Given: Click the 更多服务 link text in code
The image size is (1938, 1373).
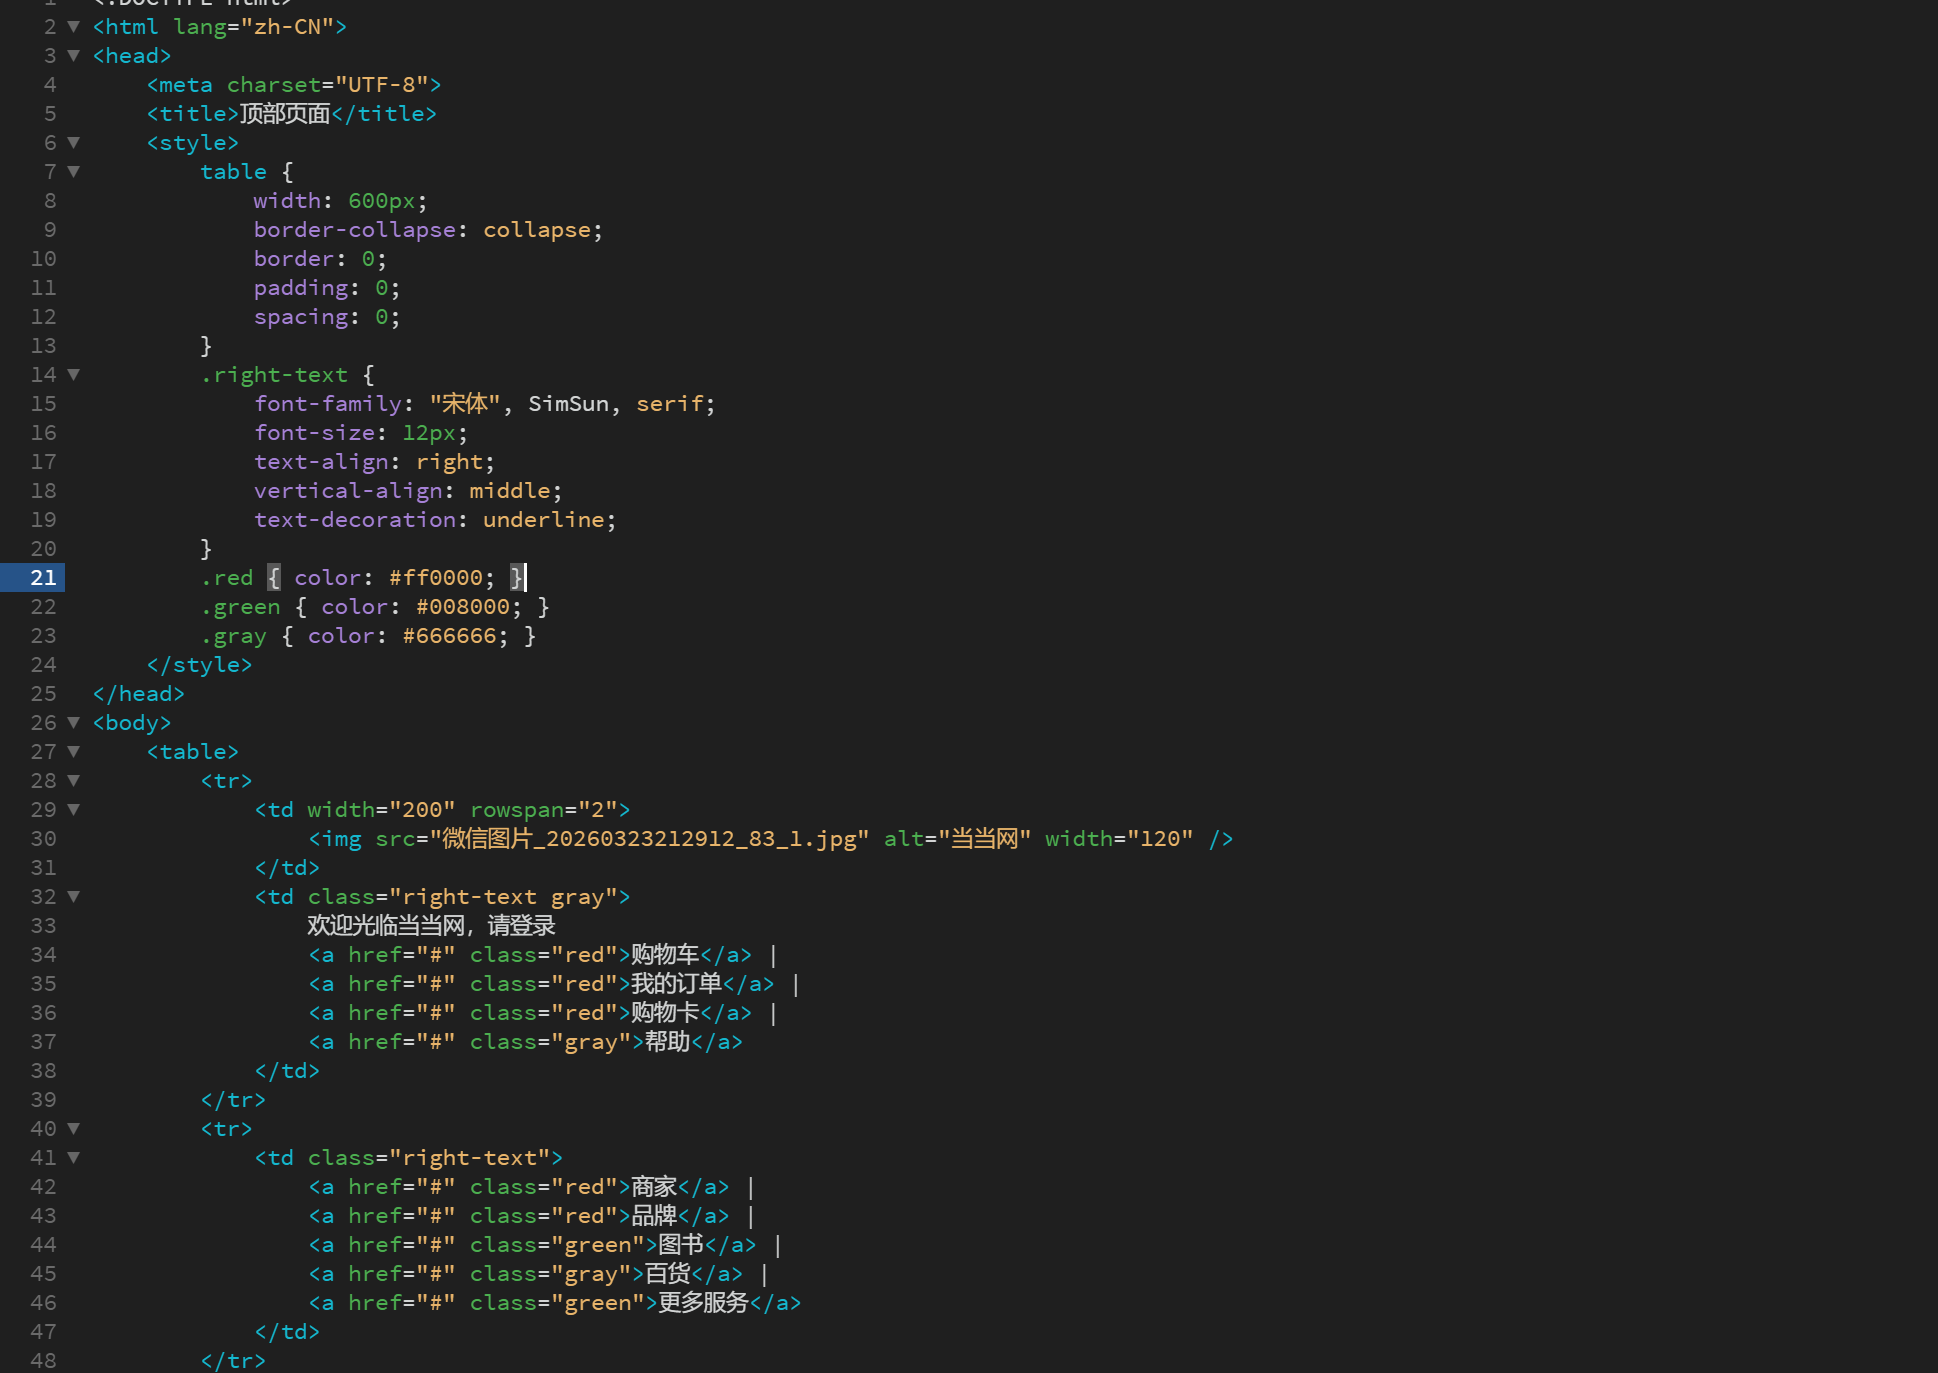Looking at the screenshot, I should point(703,1302).
